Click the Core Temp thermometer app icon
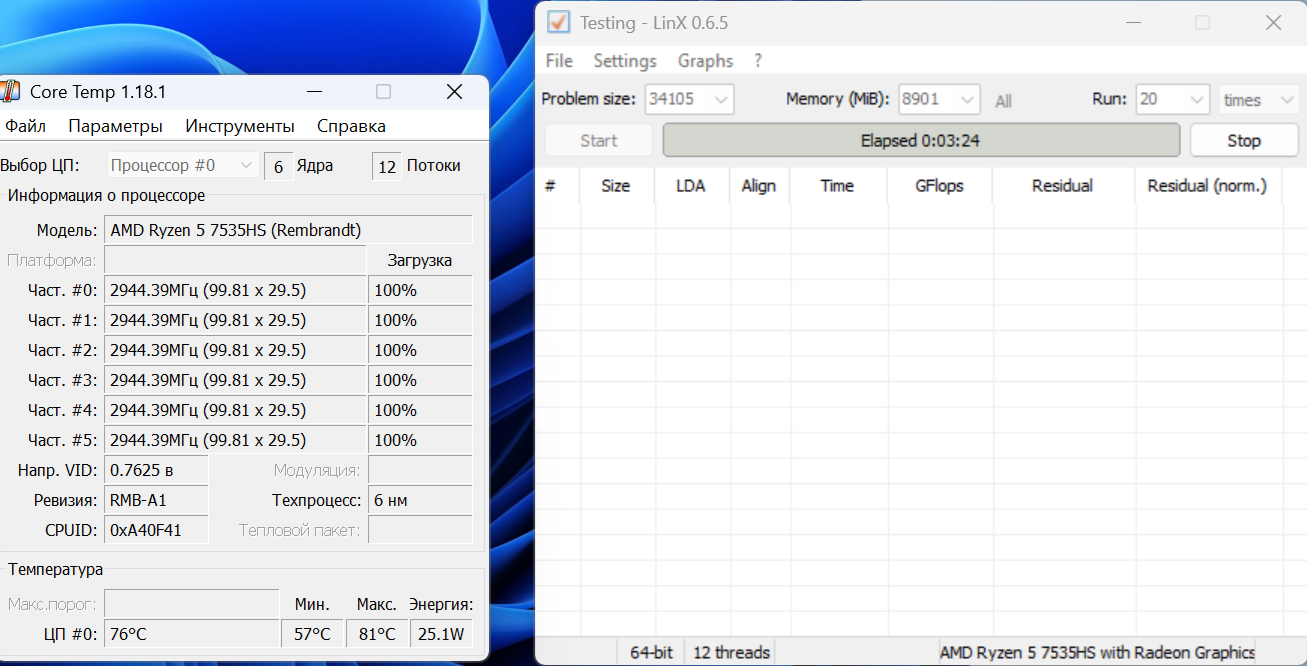 [x=10, y=92]
